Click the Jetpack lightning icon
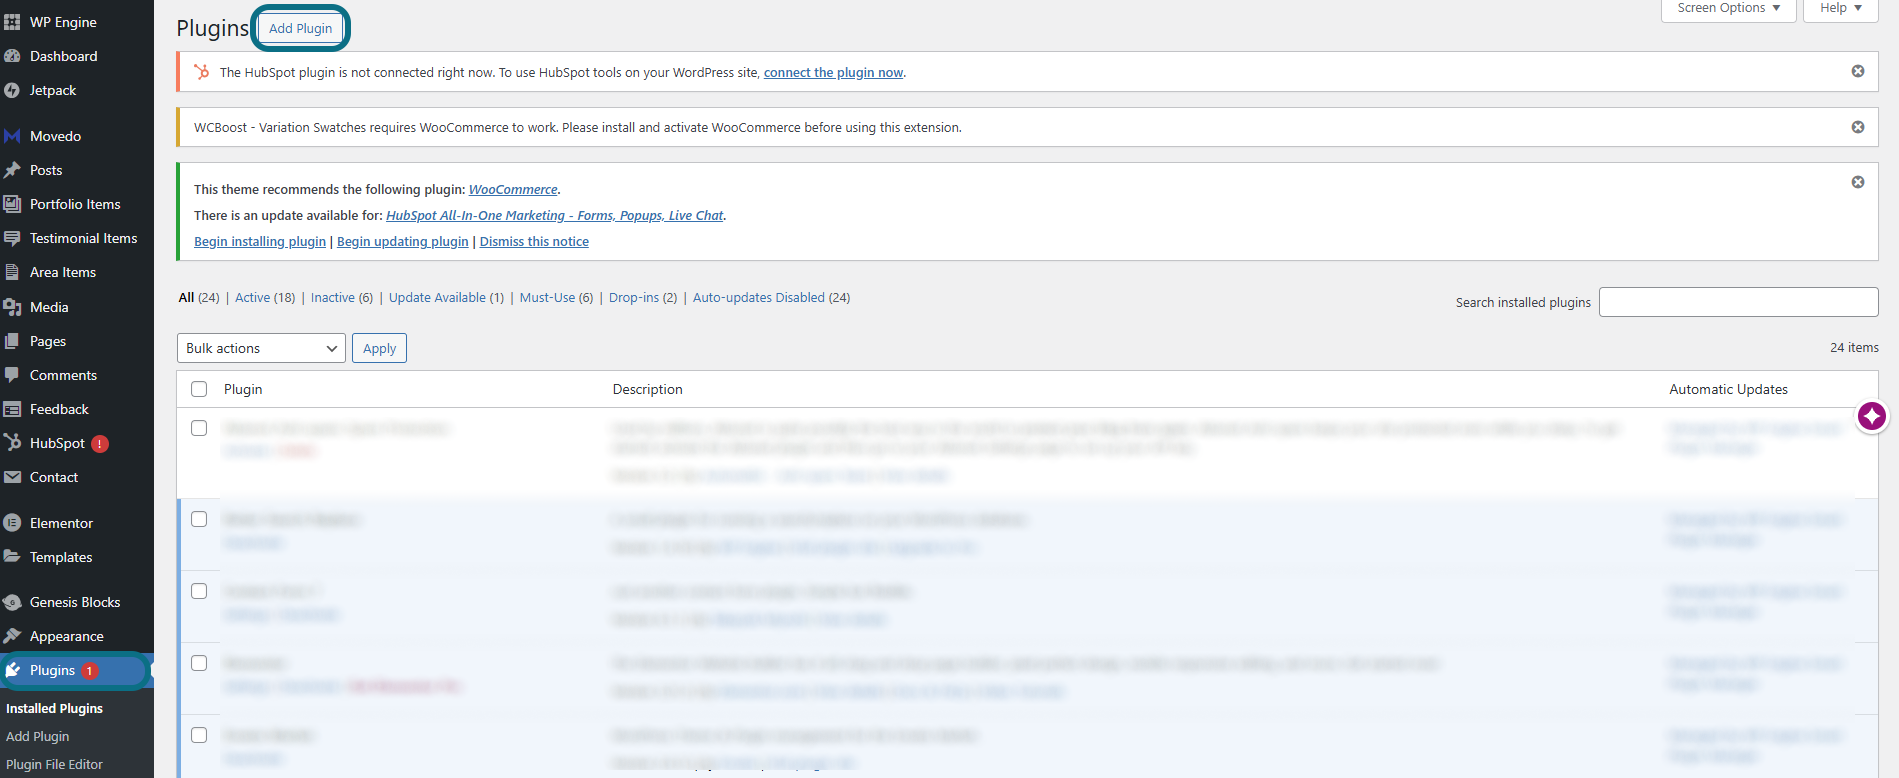1899x778 pixels. (12, 90)
